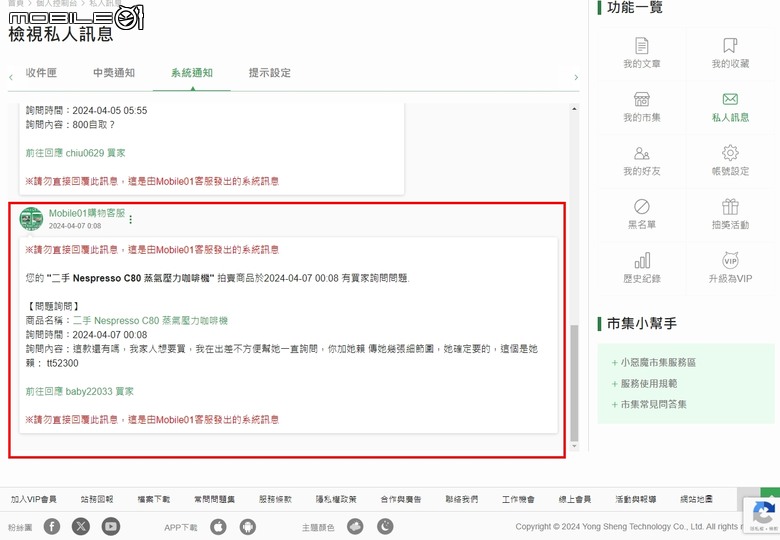Open the 聯絡我們 footer link
The height and width of the screenshot is (540, 780).
coord(462,499)
